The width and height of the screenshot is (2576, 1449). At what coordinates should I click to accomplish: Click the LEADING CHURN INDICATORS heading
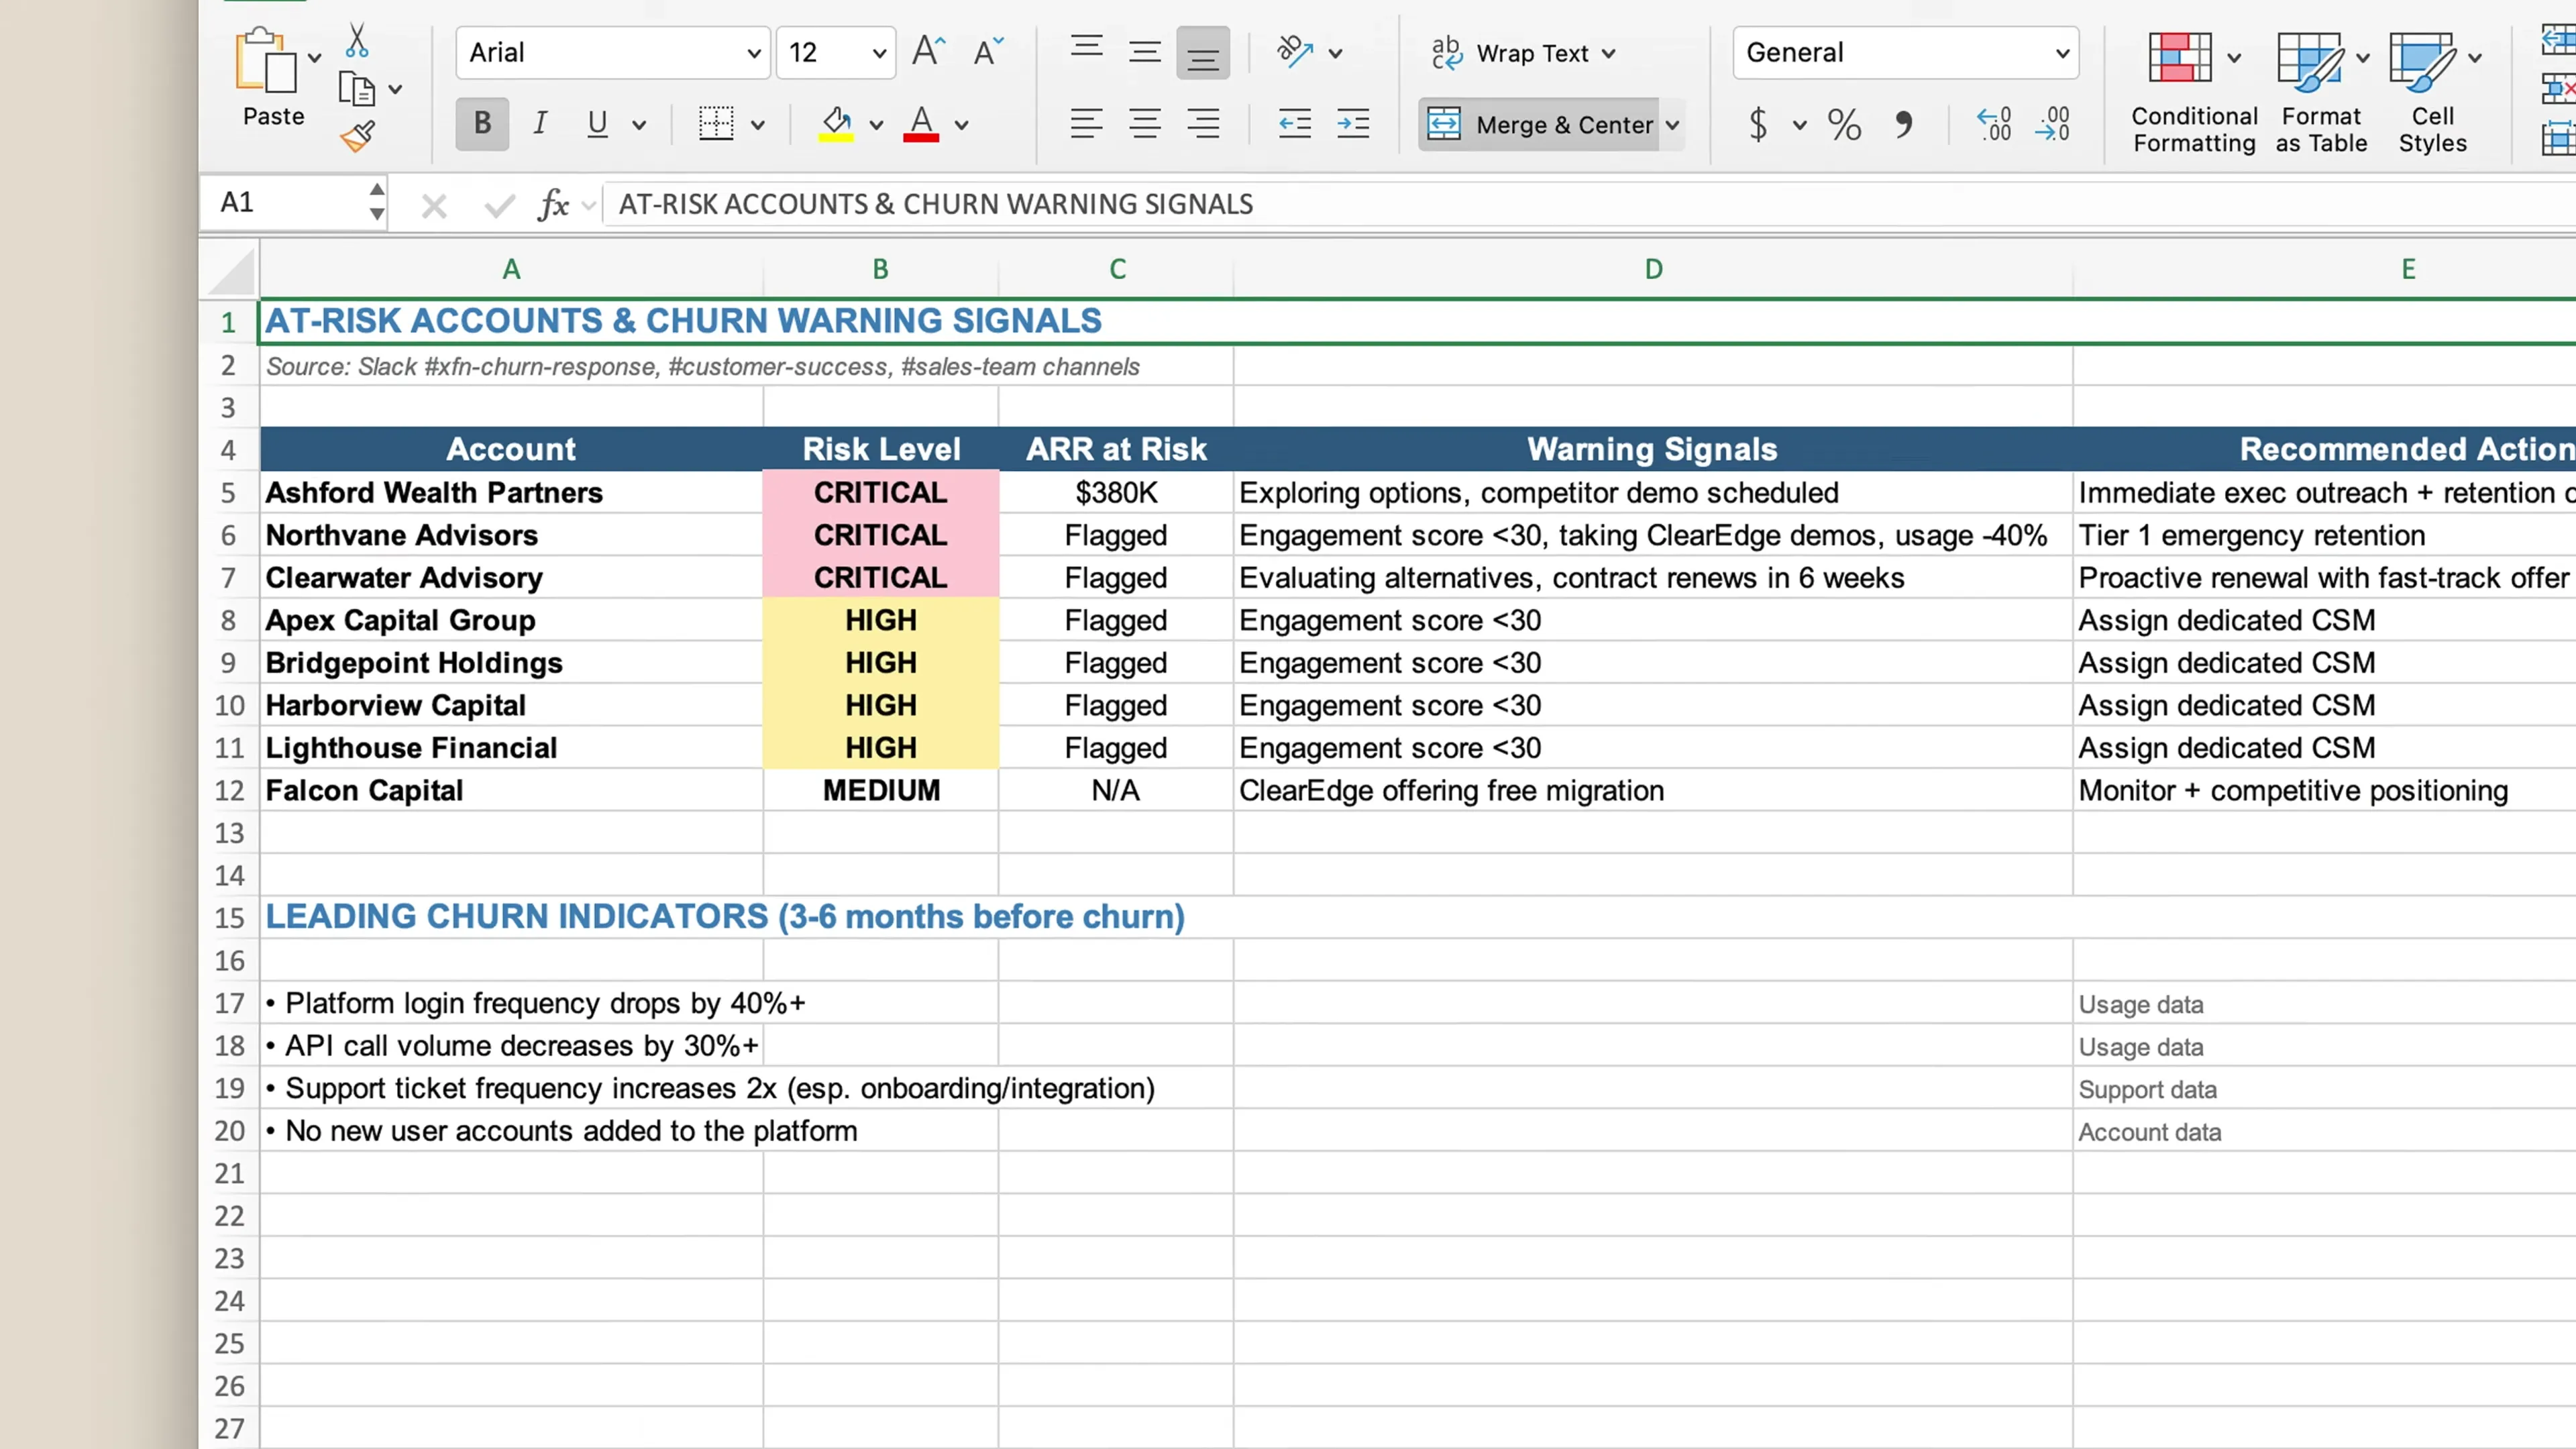(x=725, y=917)
